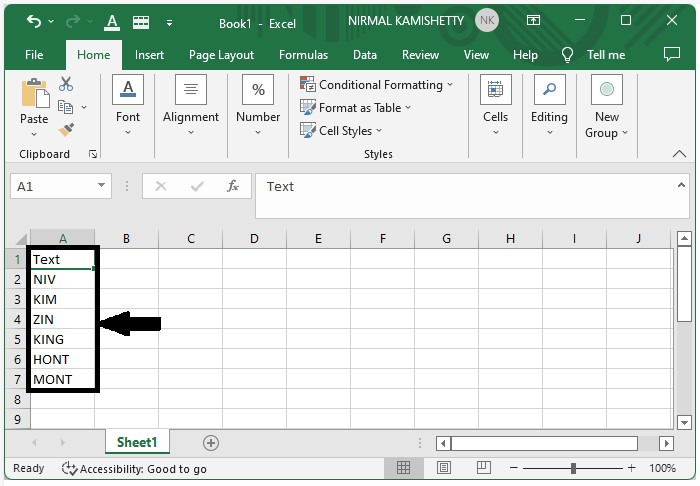Click the Format Painter brush icon

66,130
